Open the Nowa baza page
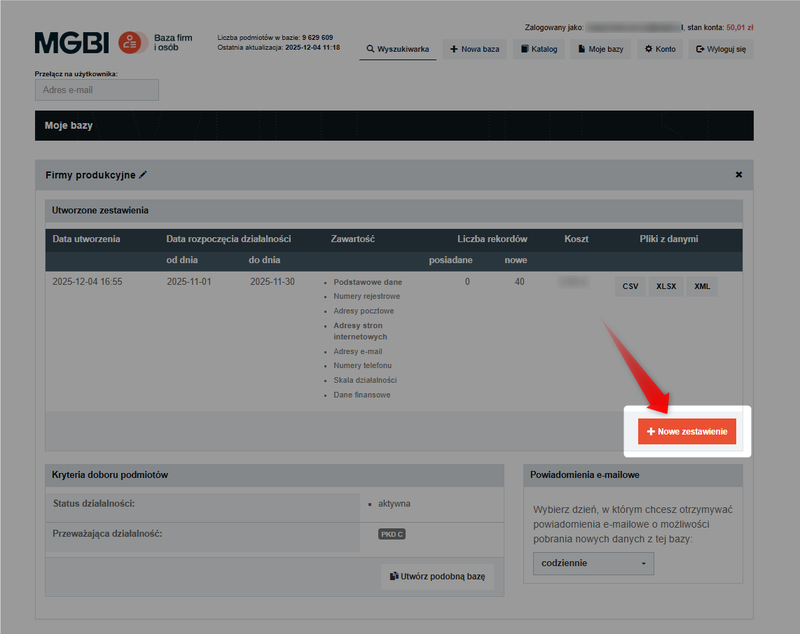The height and width of the screenshot is (634, 800). click(474, 49)
